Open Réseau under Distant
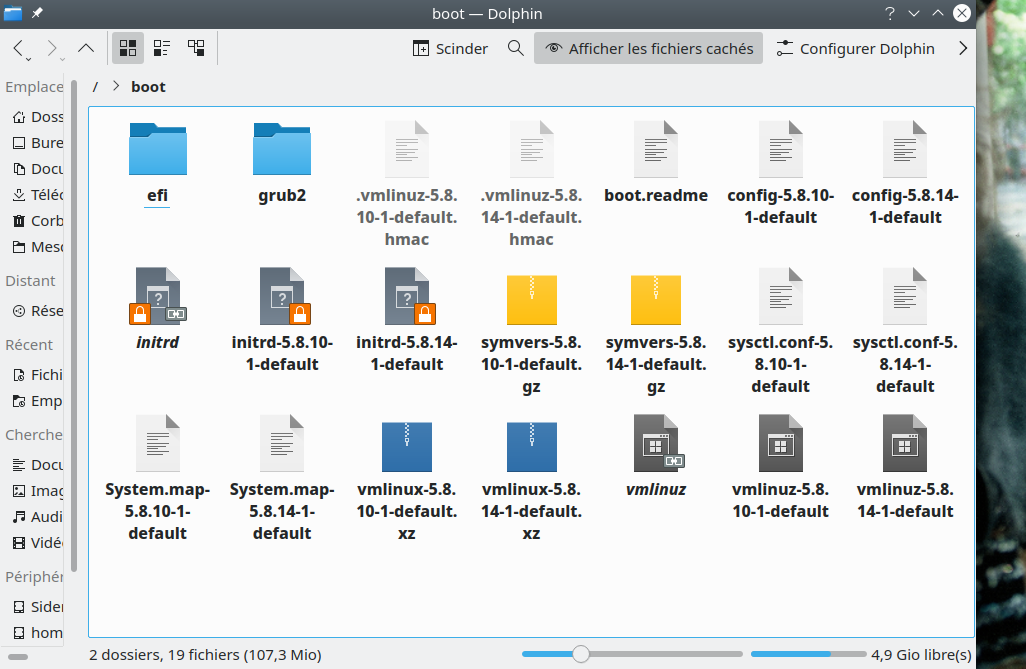 tap(37, 311)
